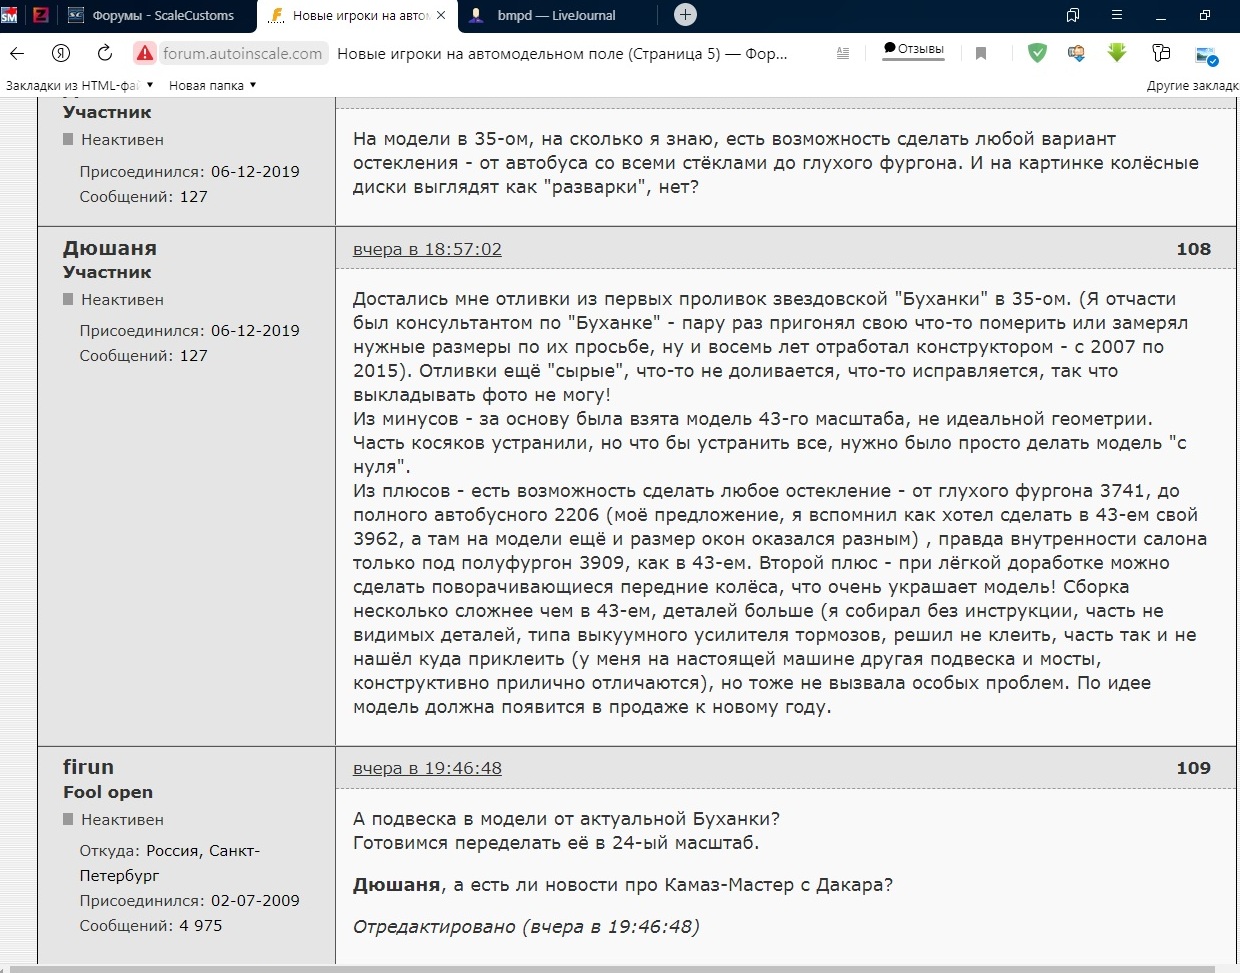Close the active forum tab

pyautogui.click(x=442, y=15)
